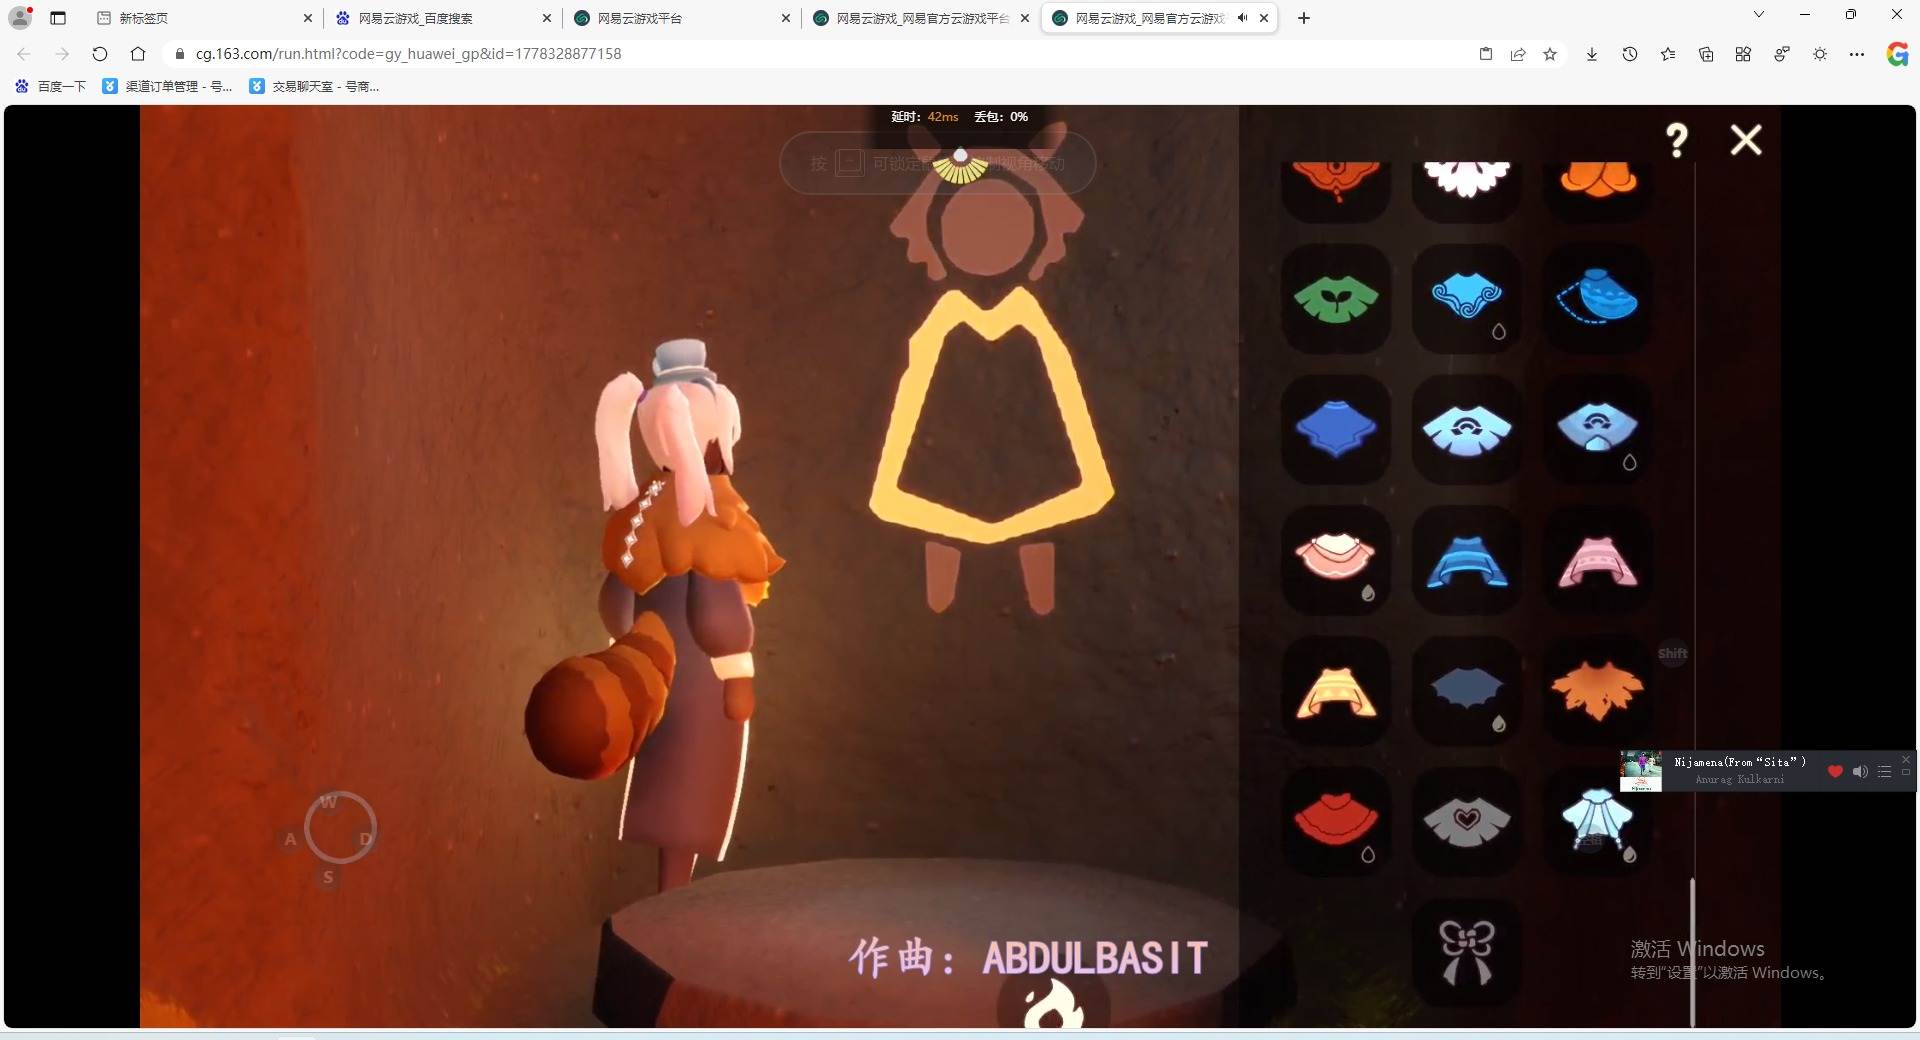Choose the orange maple leaf cape
This screenshot has height=1040, width=1920.
coord(1597,691)
